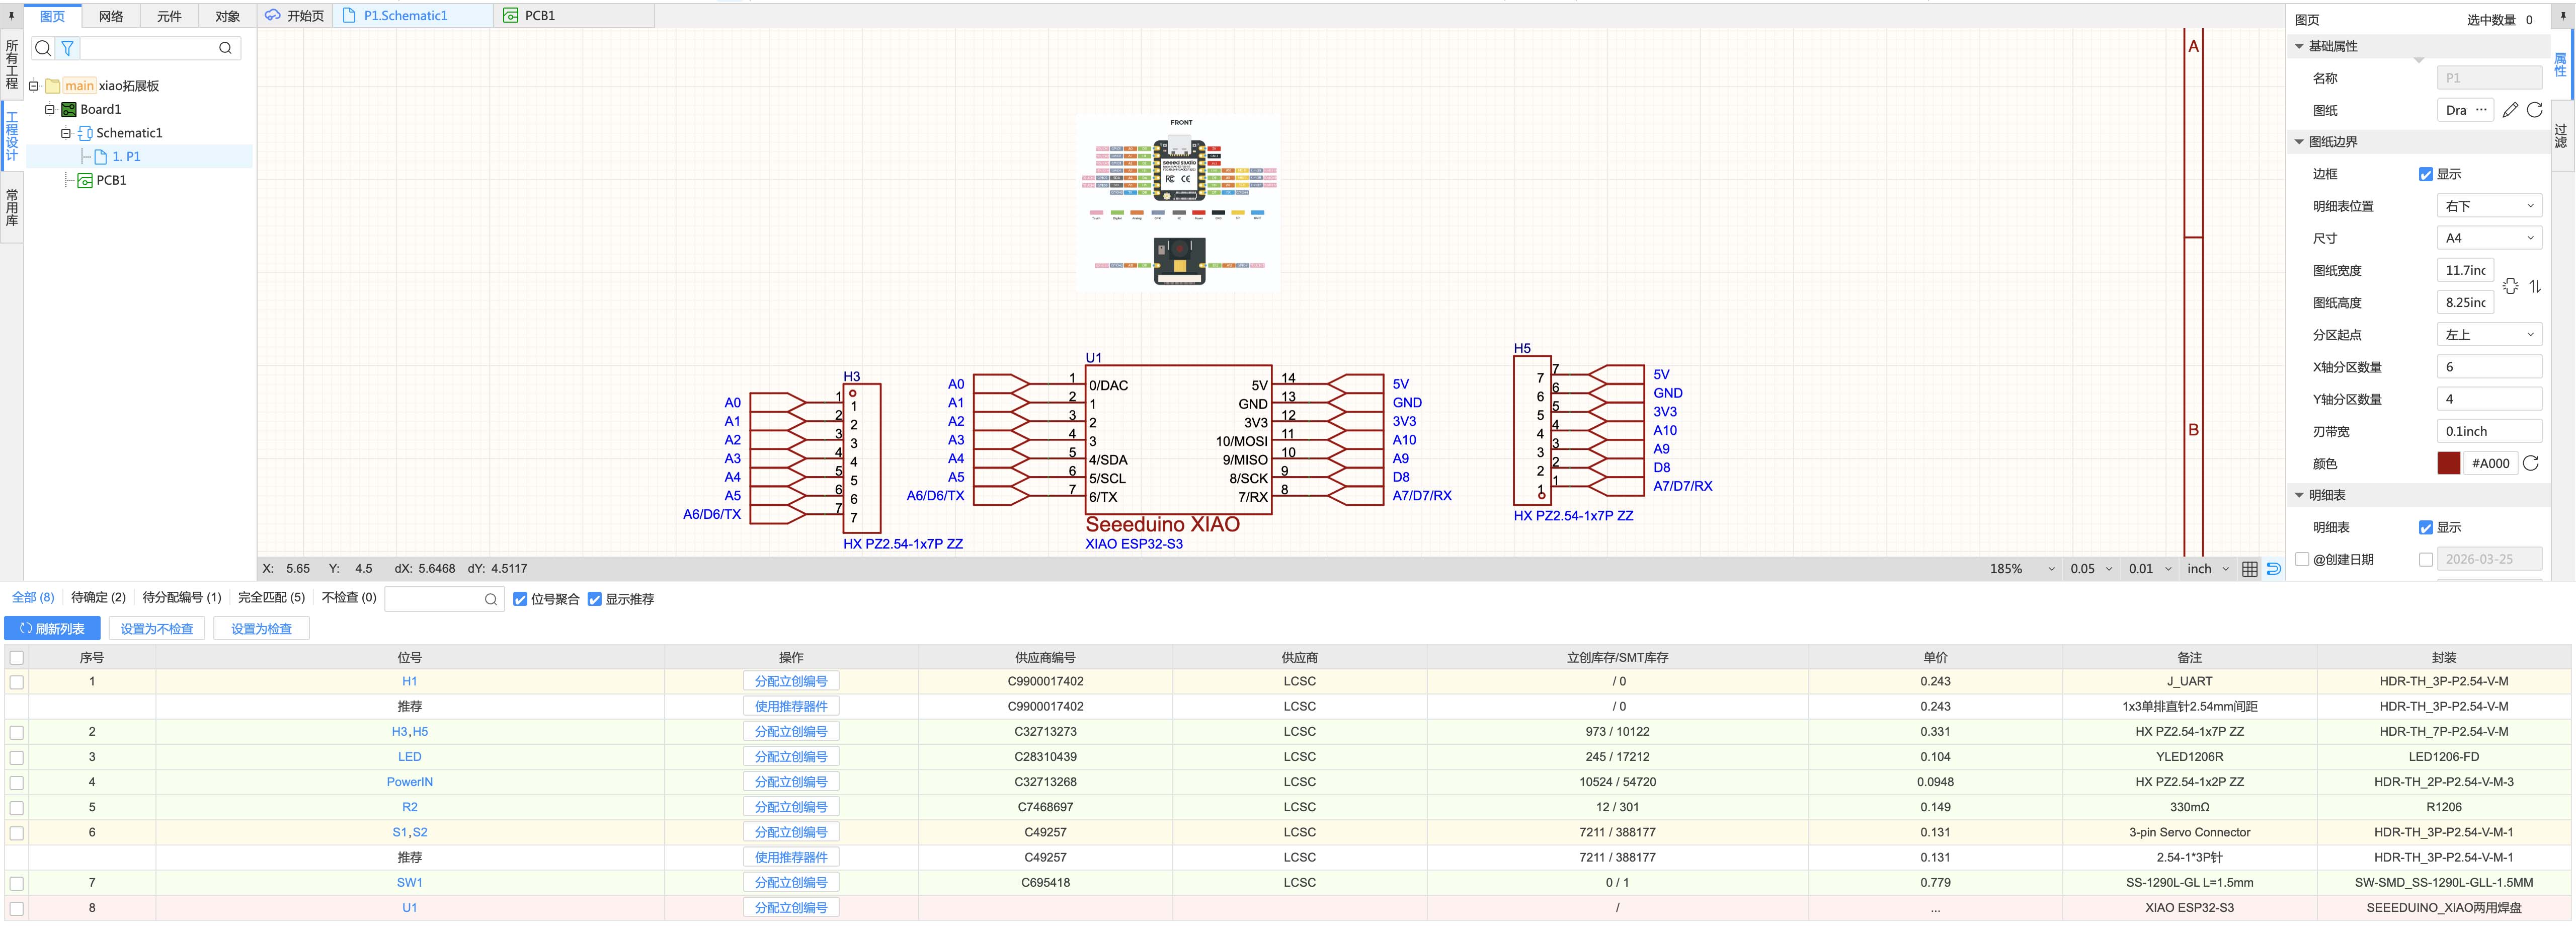Check the row checkbox for H1
The height and width of the screenshot is (929, 2576).
[17, 682]
